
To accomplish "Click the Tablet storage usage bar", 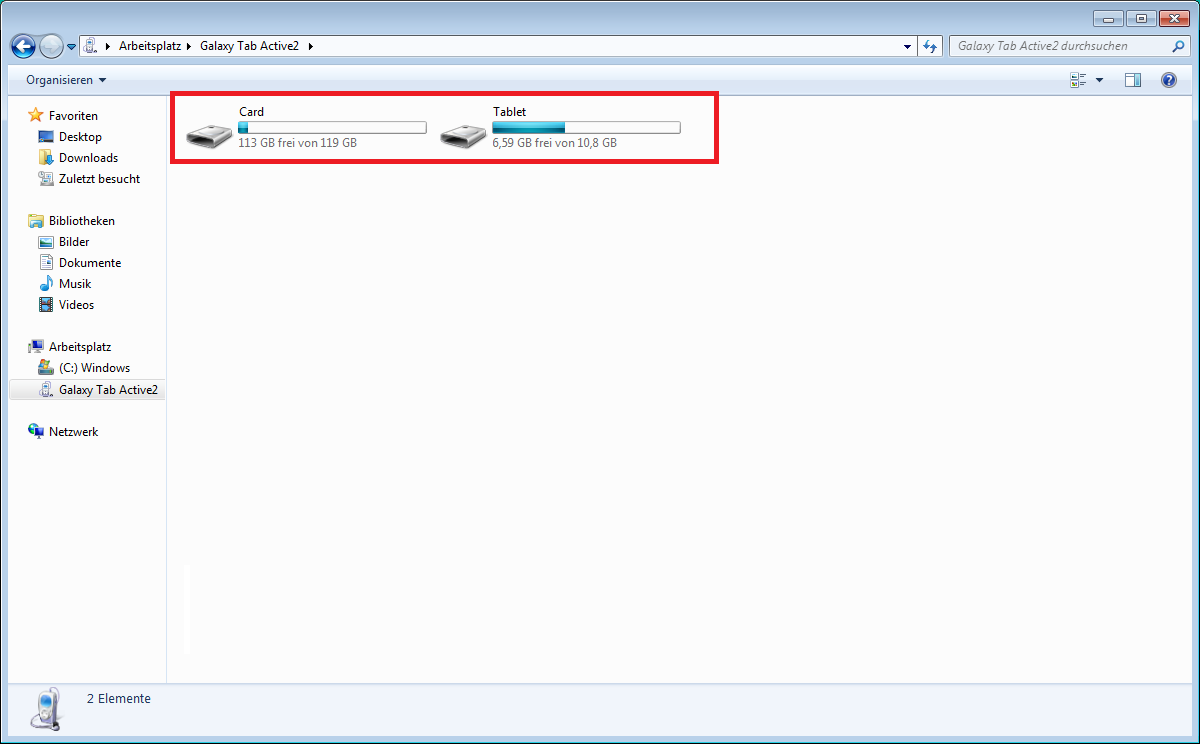I will tap(586, 127).
